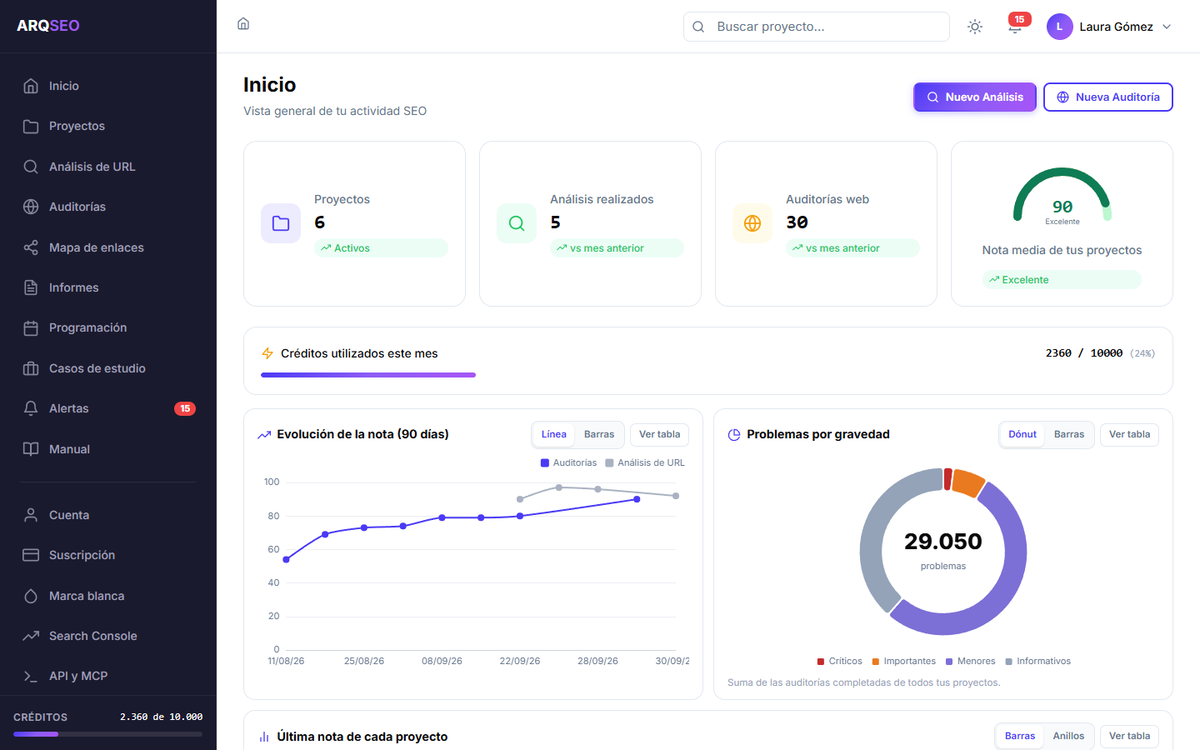Open Inicio in the sidebar
Image resolution: width=1200 pixels, height=750 pixels.
click(x=108, y=86)
